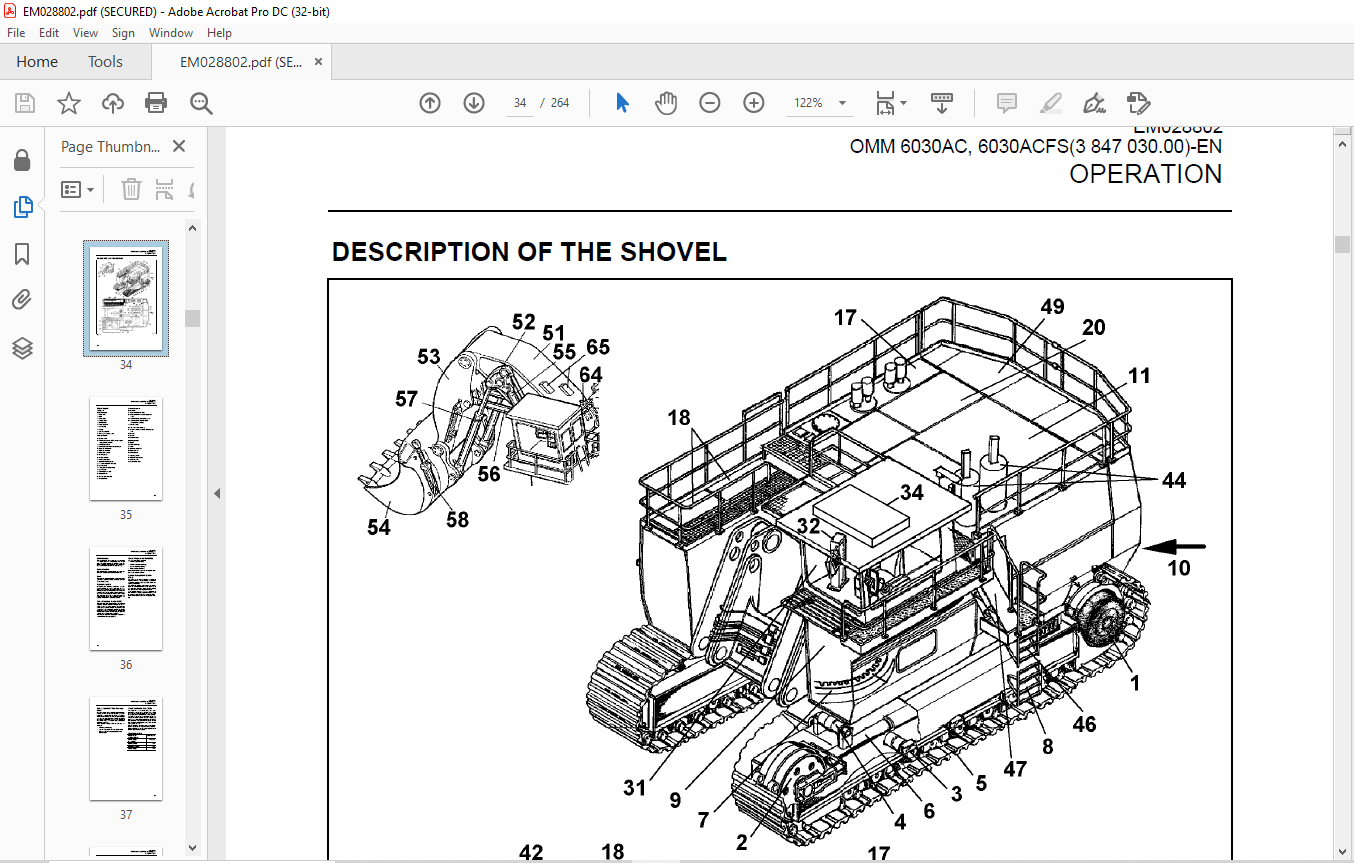The image size is (1354, 863).
Task: Click document scrollbar up arrow
Action: (1342, 144)
